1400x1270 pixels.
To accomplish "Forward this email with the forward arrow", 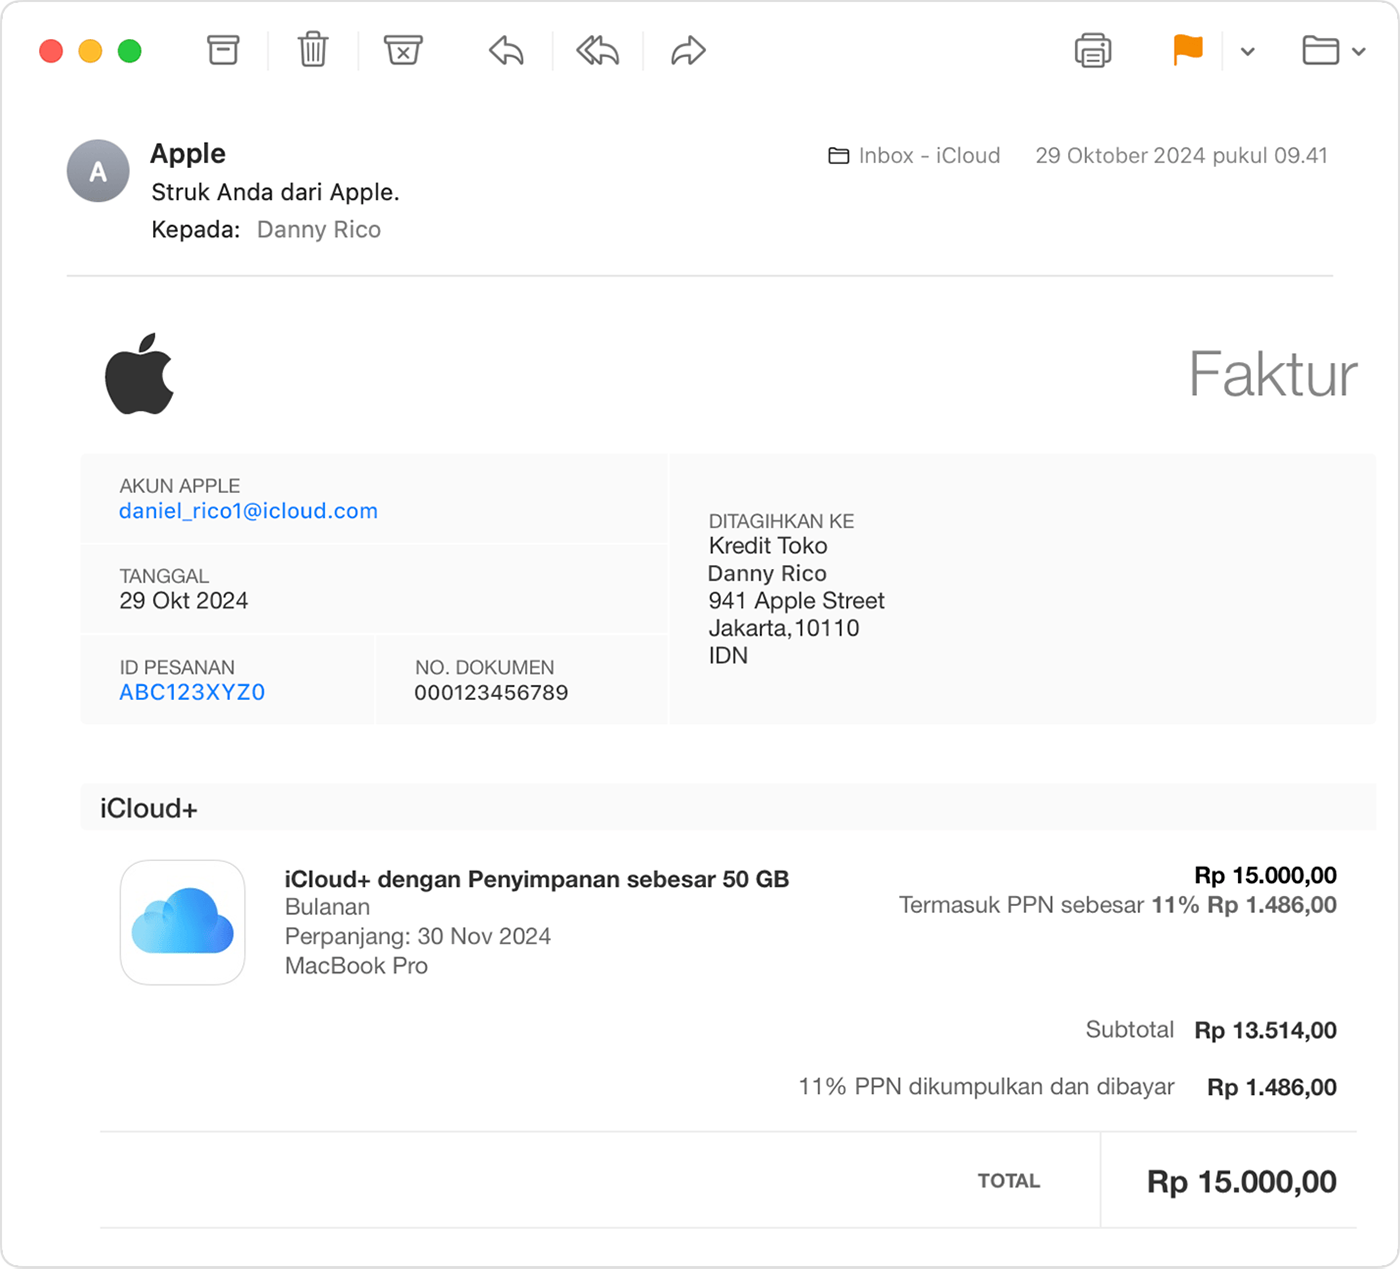I will pyautogui.click(x=688, y=50).
